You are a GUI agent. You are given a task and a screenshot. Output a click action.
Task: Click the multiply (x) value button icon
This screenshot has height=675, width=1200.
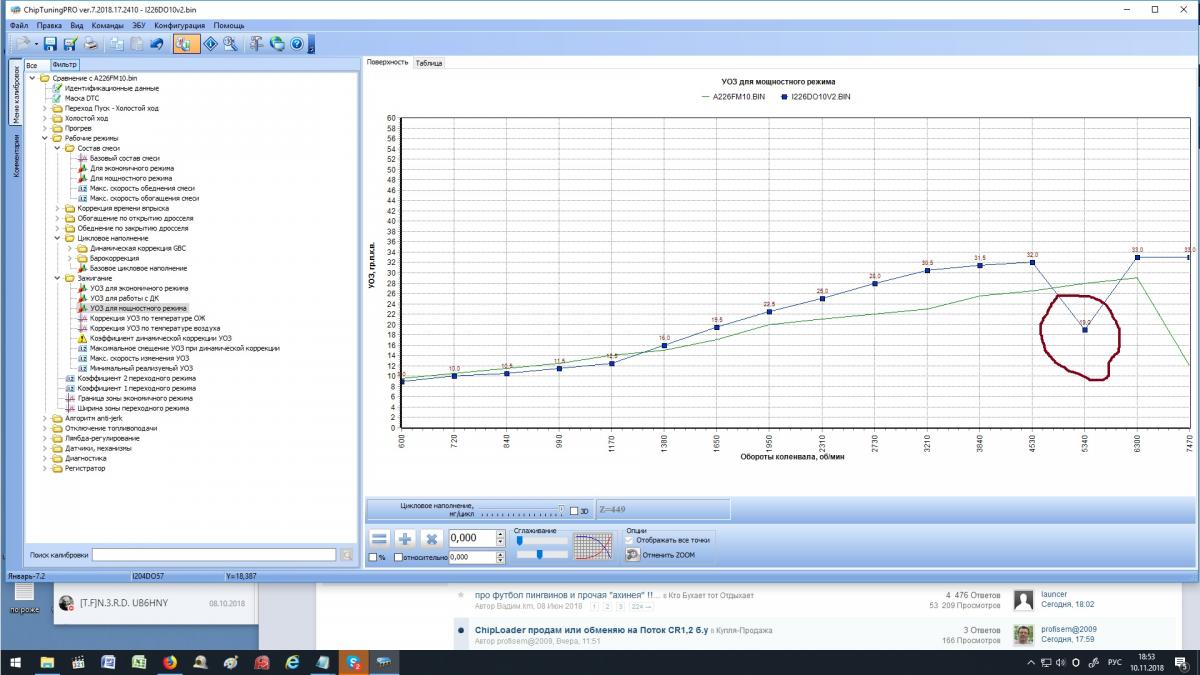pyautogui.click(x=431, y=538)
